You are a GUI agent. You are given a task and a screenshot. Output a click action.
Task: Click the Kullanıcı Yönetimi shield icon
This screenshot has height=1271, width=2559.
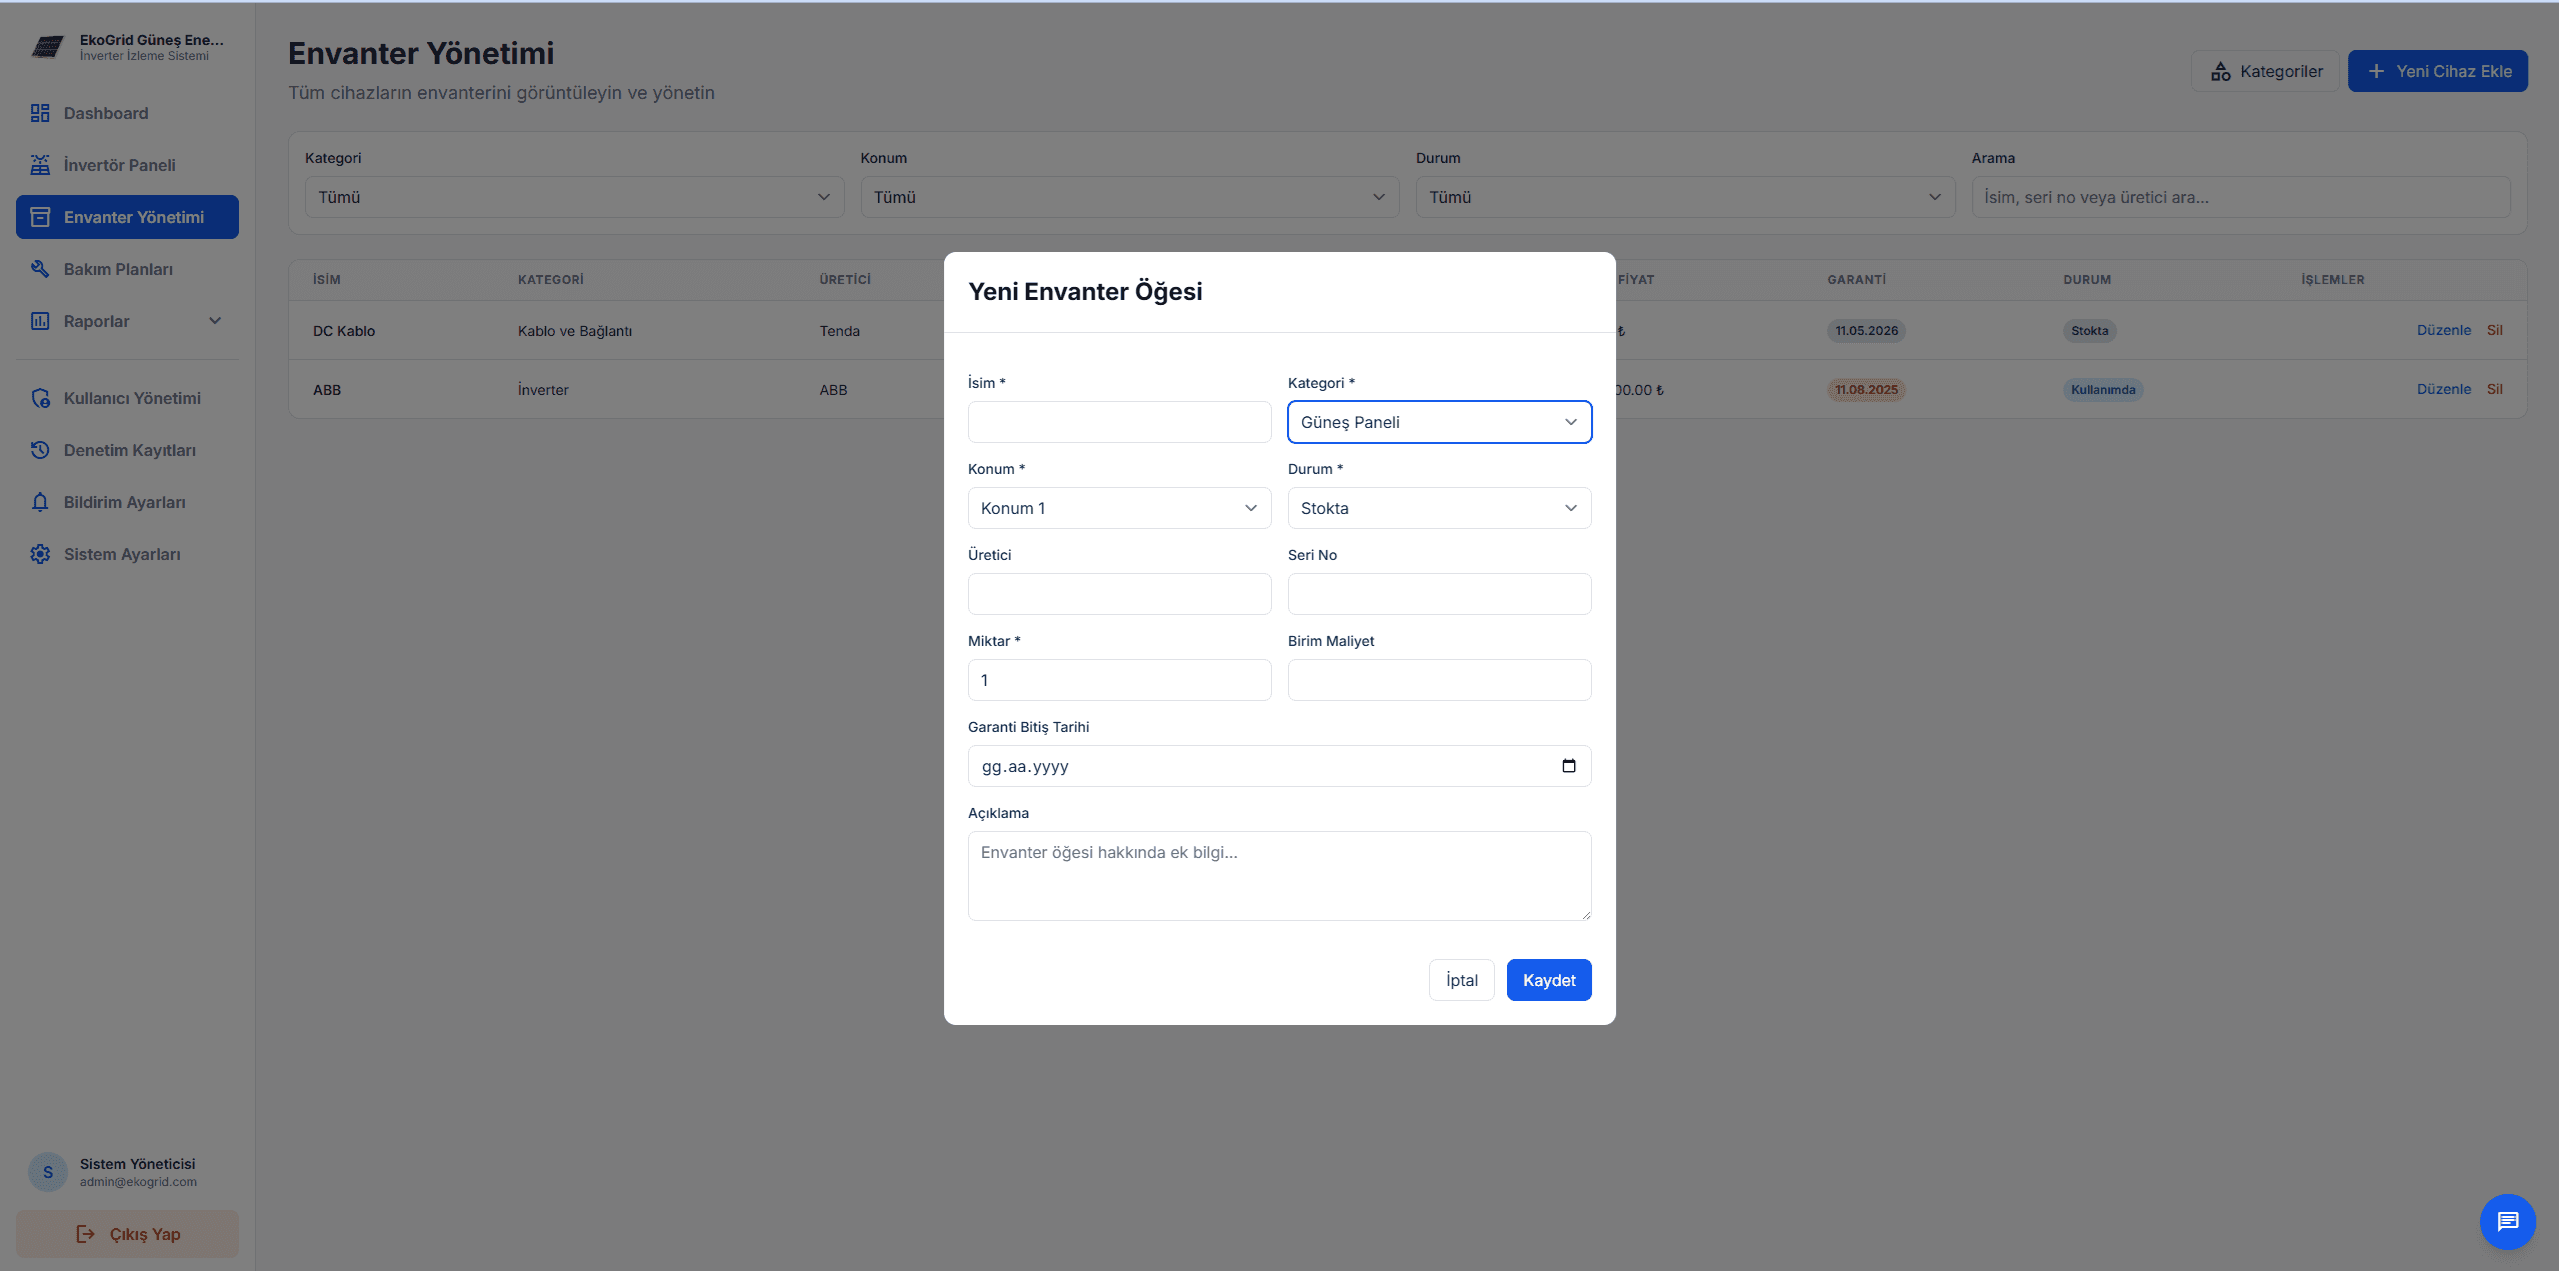coord(40,398)
